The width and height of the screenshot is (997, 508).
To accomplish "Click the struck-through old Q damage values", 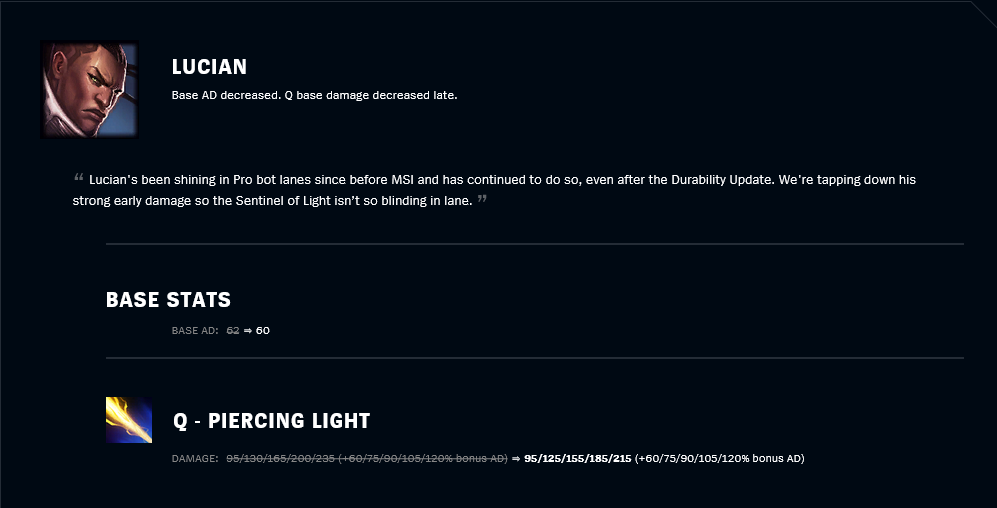I will coord(367,458).
